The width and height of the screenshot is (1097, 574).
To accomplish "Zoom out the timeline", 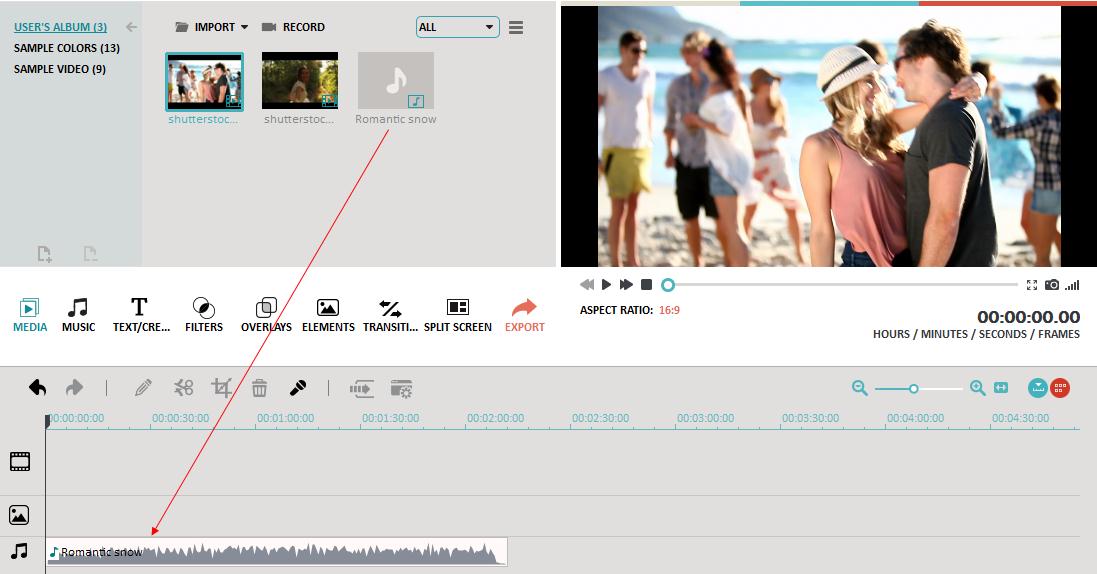I will tap(860, 388).
